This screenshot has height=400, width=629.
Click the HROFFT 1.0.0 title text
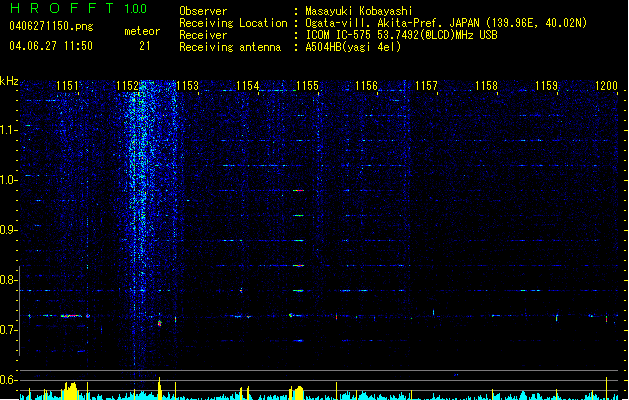pos(79,8)
